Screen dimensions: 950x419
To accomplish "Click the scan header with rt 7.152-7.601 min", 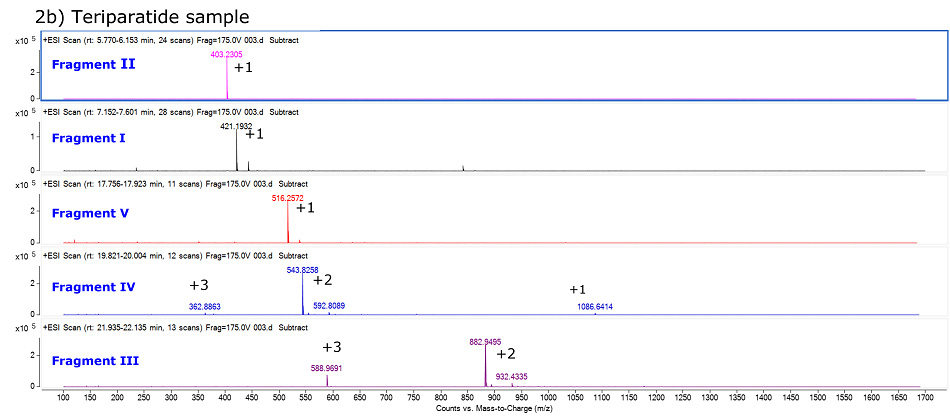I will point(171,112).
